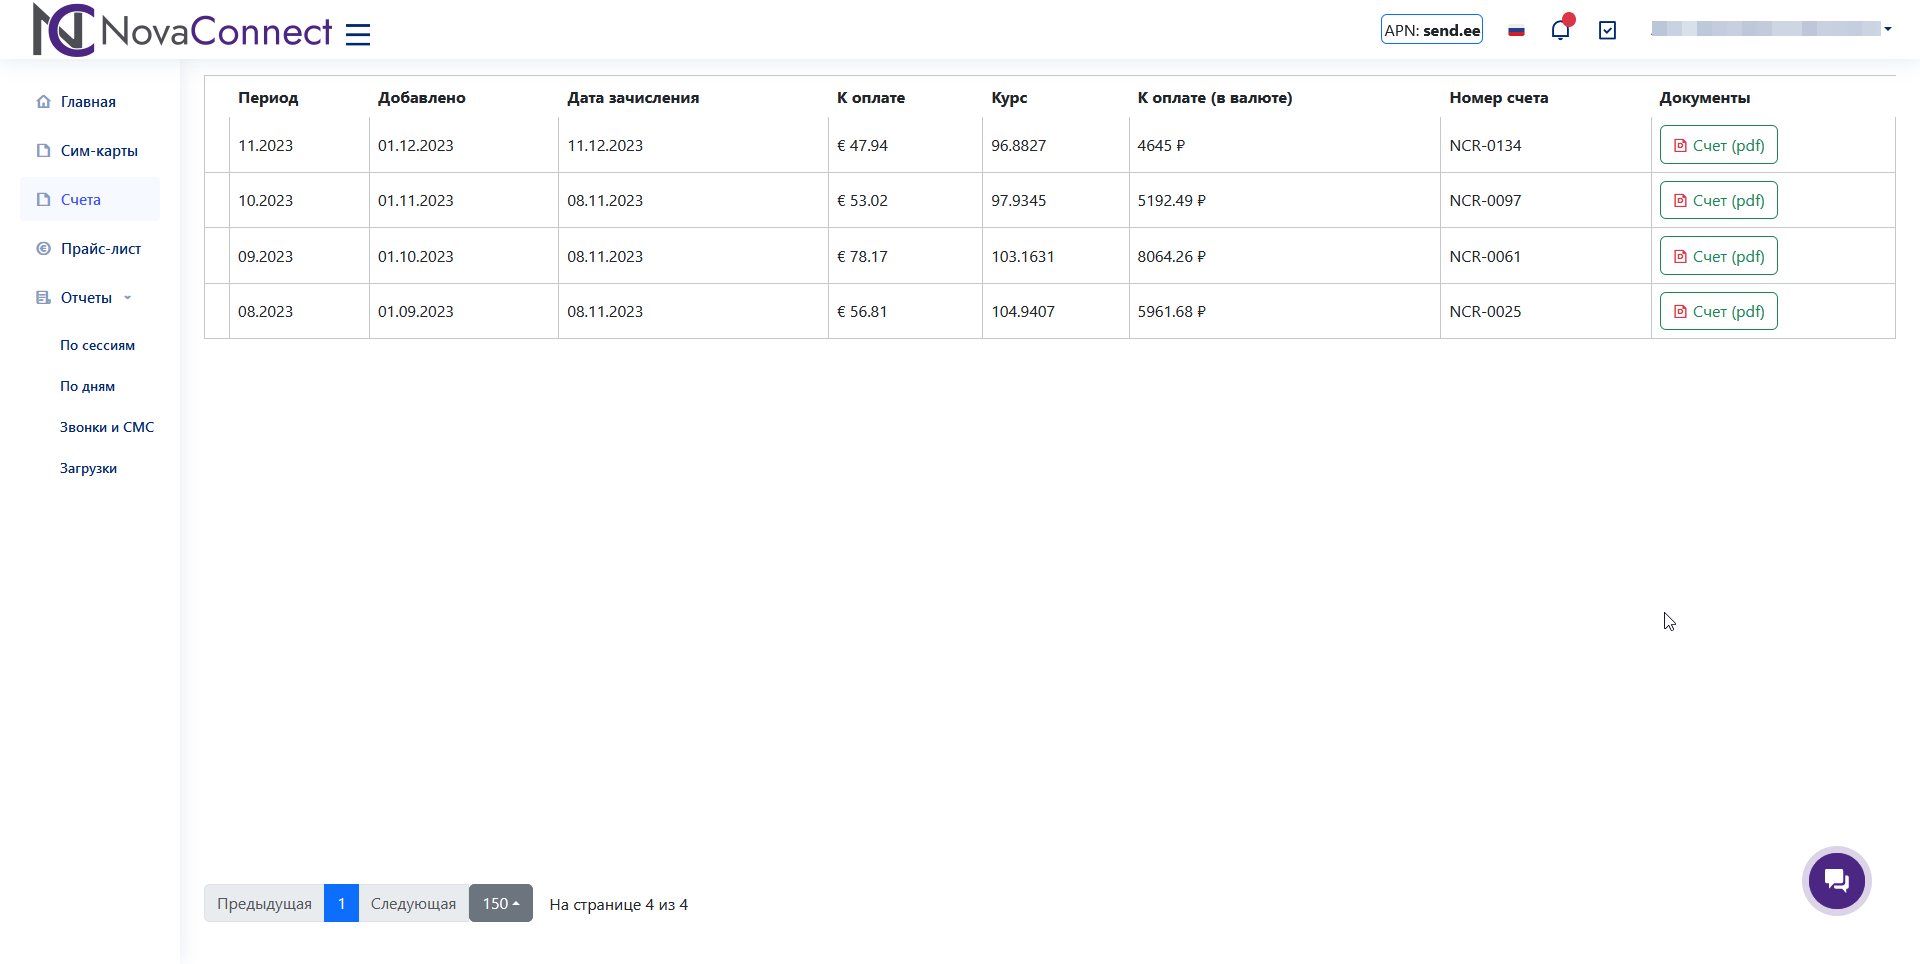Go to Главная in sidebar
The image size is (1920, 964).
(x=88, y=102)
